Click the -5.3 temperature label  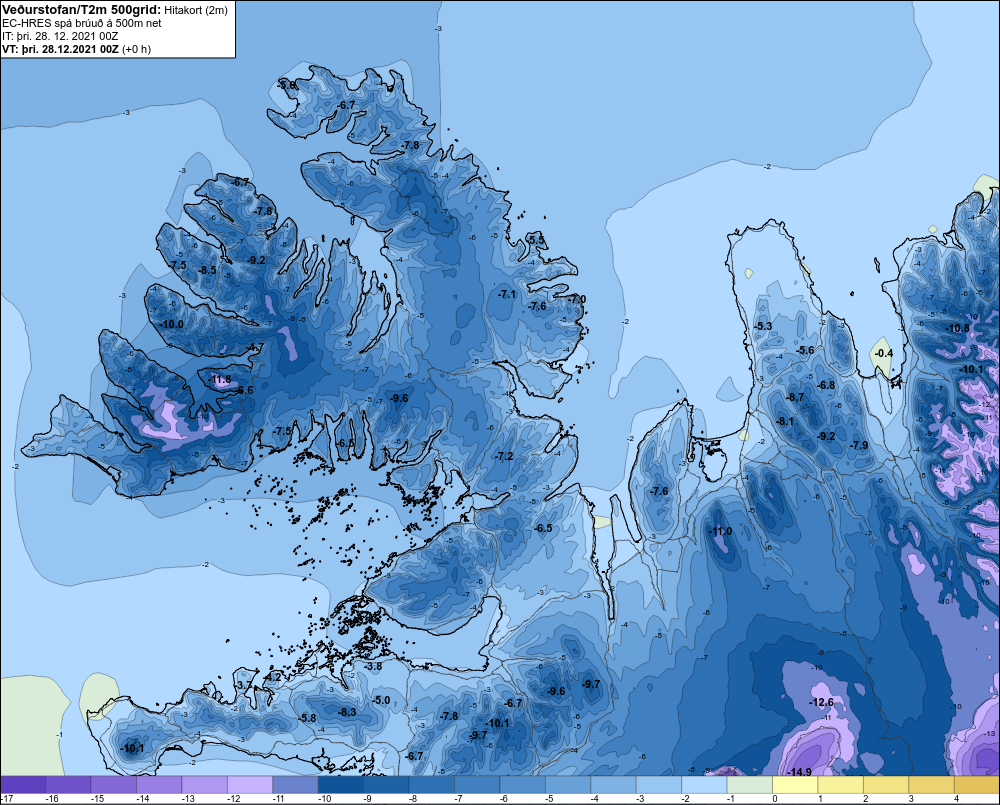[x=763, y=326]
